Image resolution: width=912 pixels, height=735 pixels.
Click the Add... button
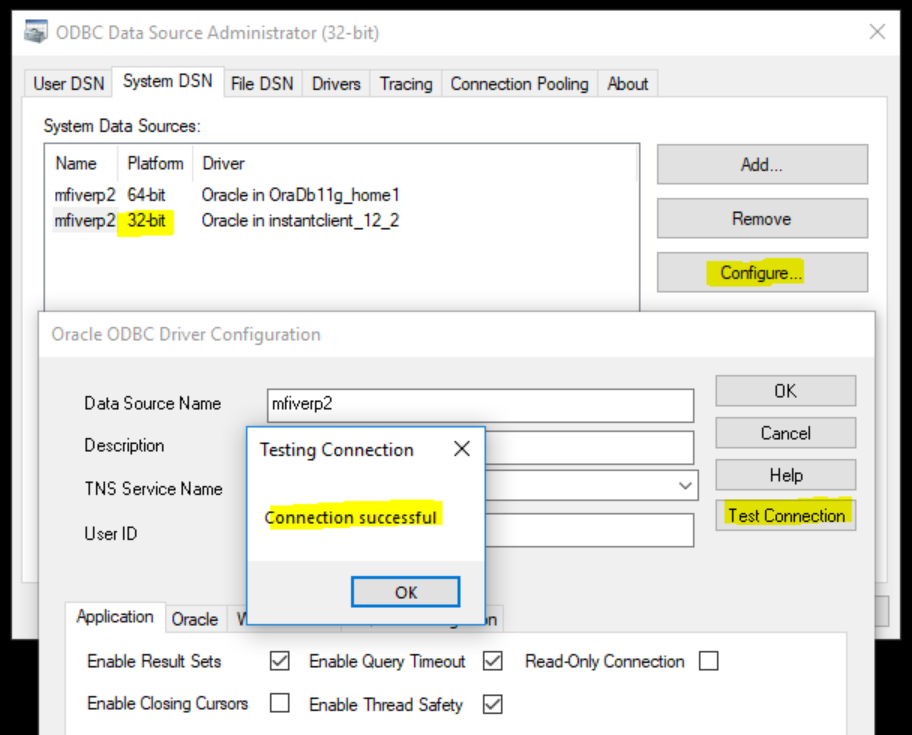[761, 165]
